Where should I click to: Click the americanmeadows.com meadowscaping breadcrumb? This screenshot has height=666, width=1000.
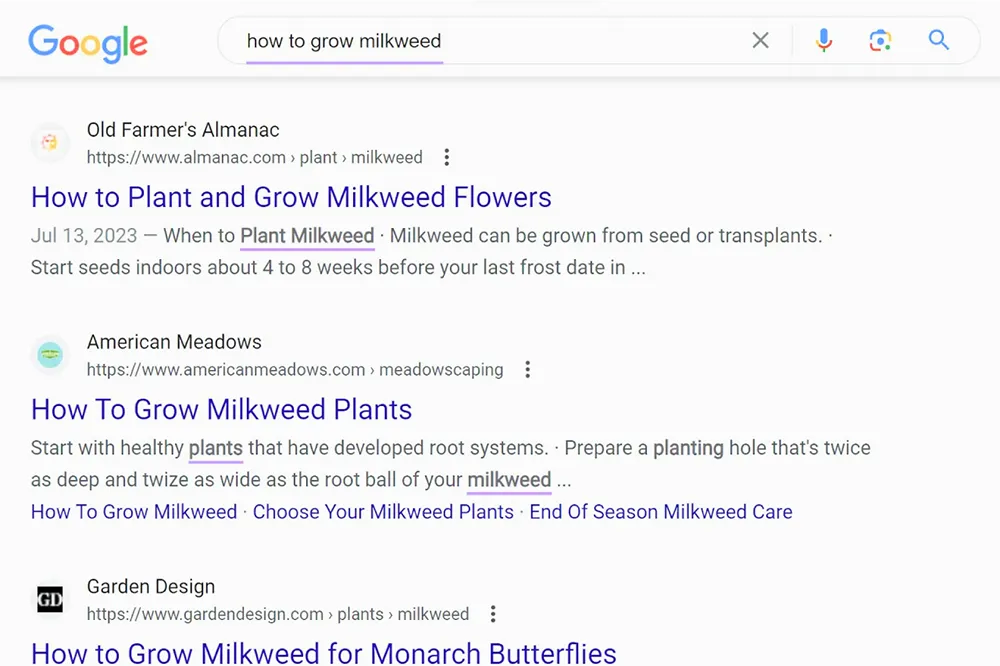(x=296, y=369)
